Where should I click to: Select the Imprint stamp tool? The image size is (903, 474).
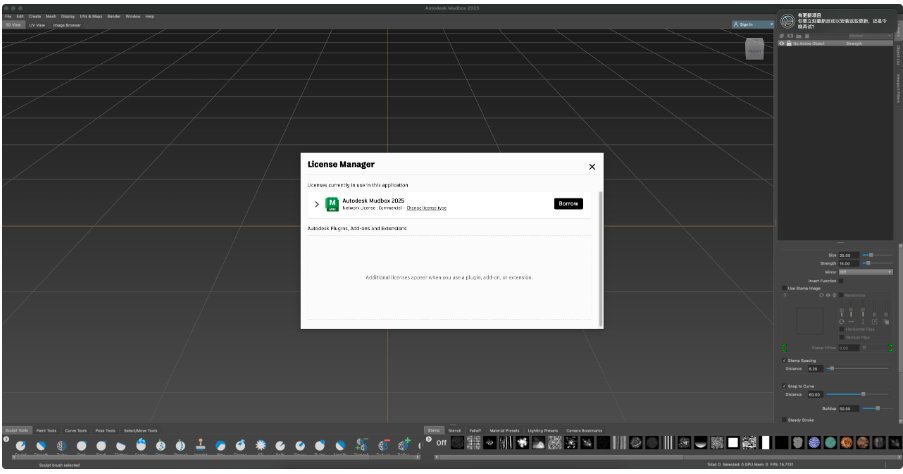click(200, 445)
